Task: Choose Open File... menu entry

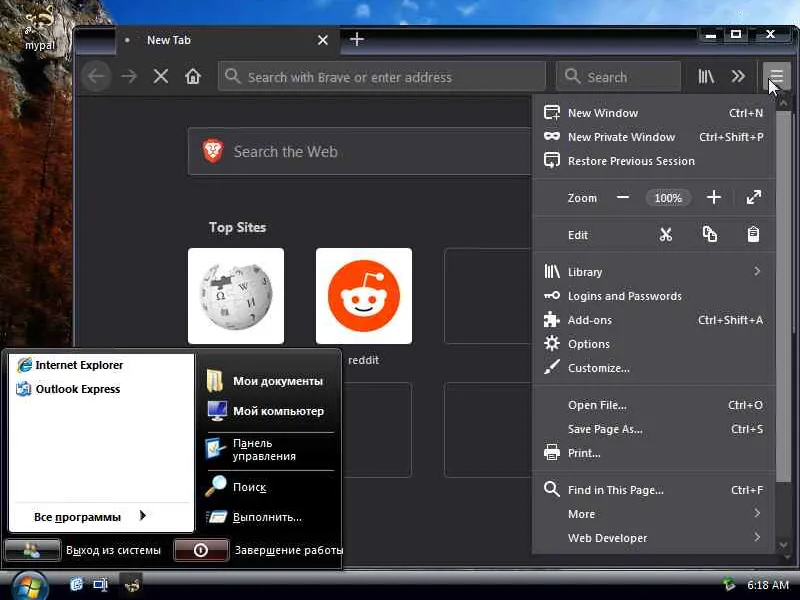Action: (x=654, y=405)
